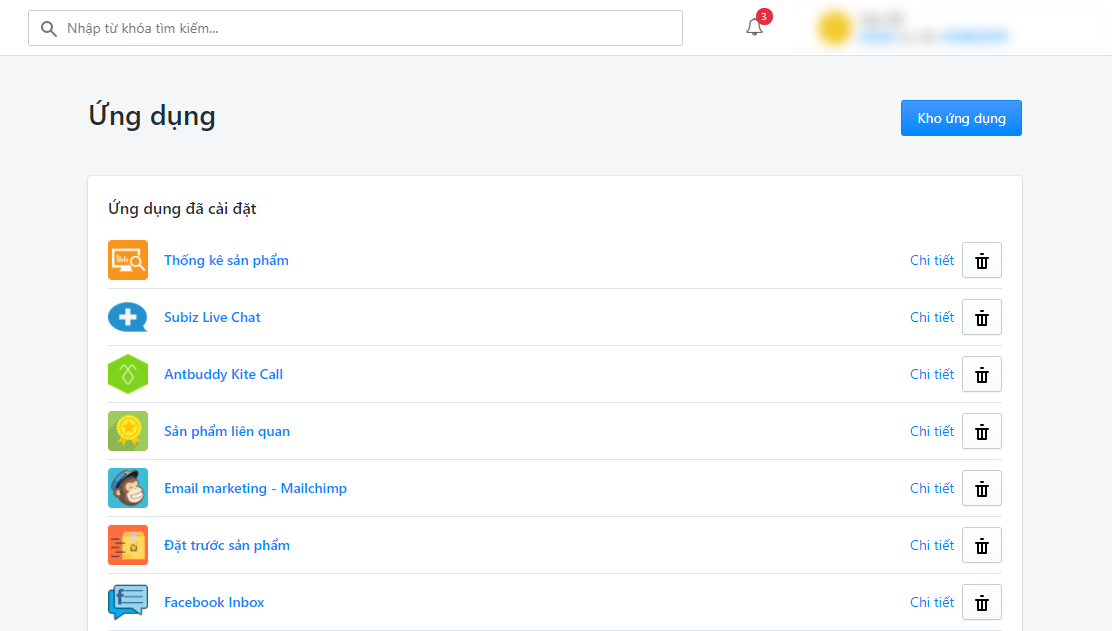The image size is (1112, 631).
Task: Click the notification bell icon
Action: pyautogui.click(x=754, y=28)
